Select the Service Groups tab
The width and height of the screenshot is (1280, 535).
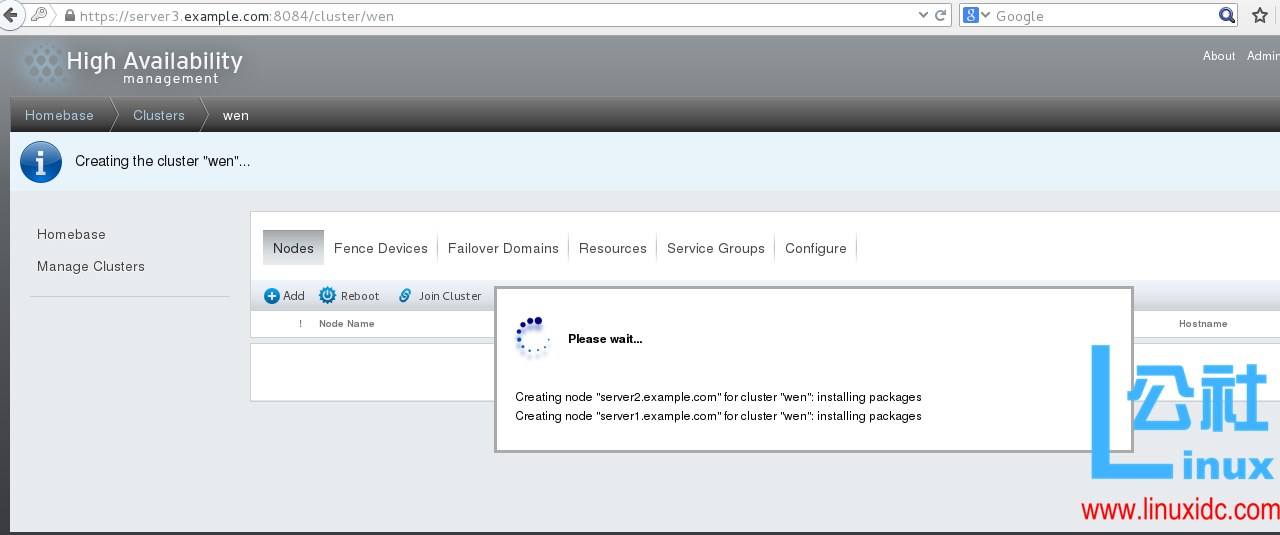click(x=715, y=248)
